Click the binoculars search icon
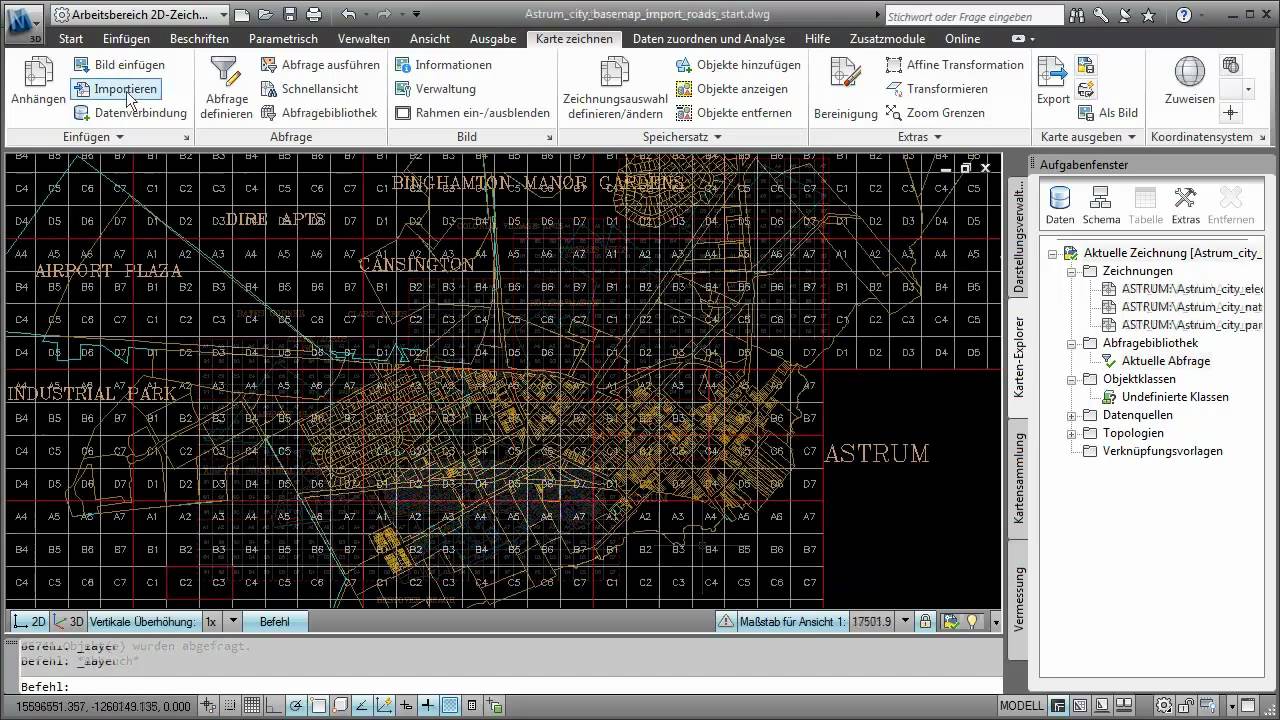This screenshot has width=1280, height=720. click(1077, 15)
